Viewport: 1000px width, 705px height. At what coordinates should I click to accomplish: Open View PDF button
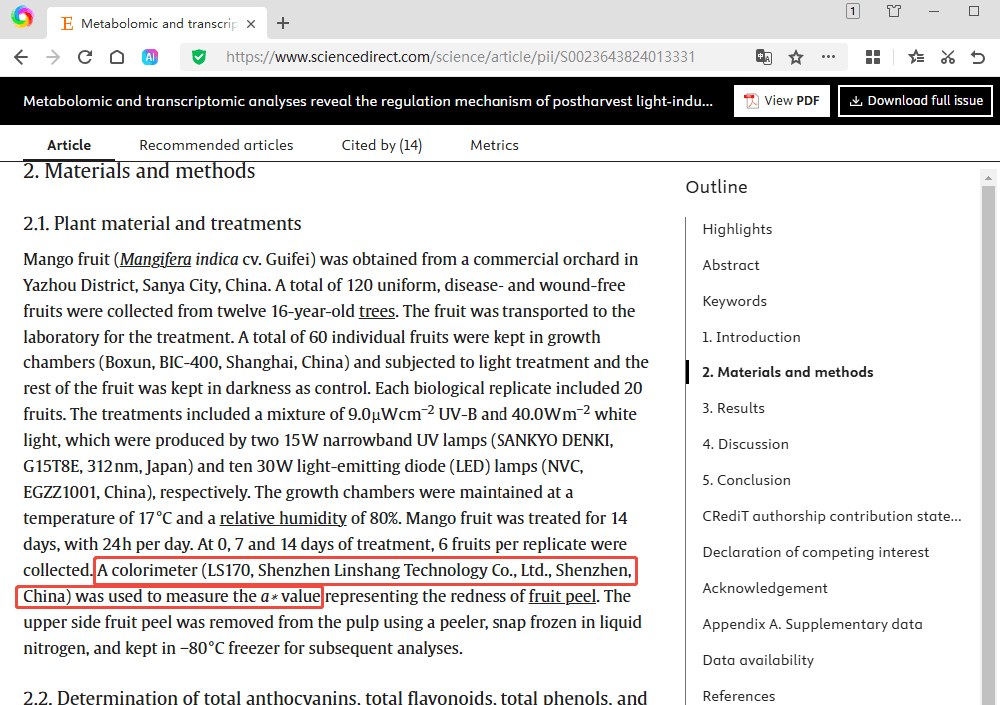pyautogui.click(x=782, y=101)
